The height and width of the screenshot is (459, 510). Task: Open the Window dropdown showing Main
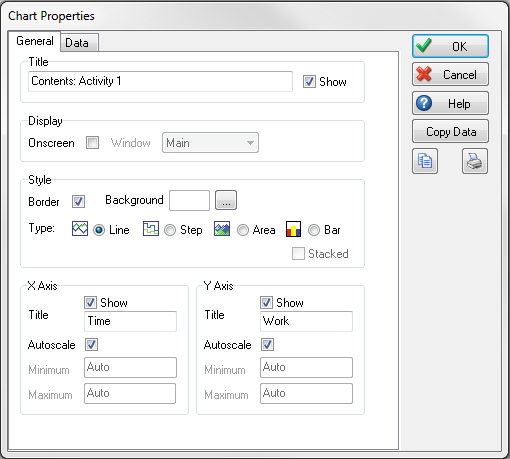click(210, 143)
